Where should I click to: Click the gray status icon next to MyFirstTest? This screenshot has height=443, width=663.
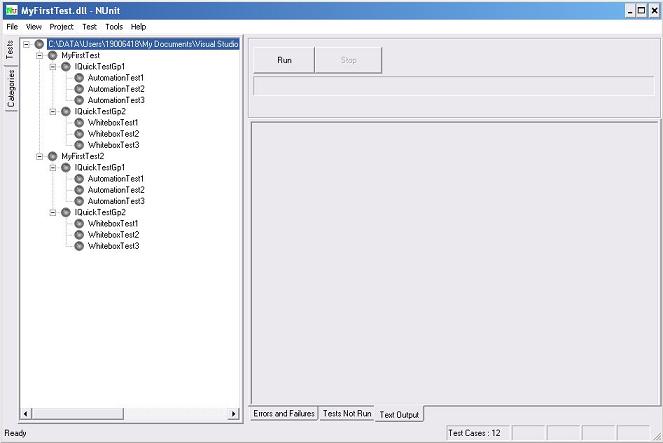(x=52, y=55)
